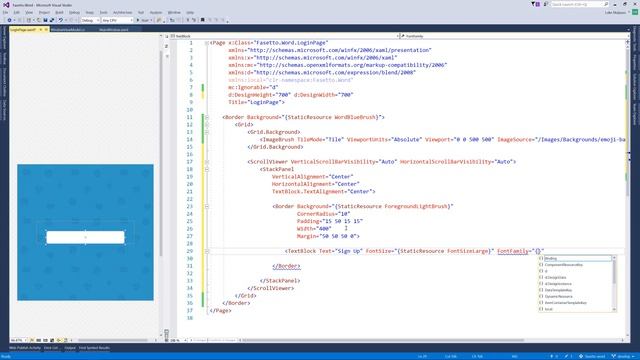The width and height of the screenshot is (640, 360).
Task: Toggle designer effects icon in designer bottom bar
Action: [x=31, y=340]
